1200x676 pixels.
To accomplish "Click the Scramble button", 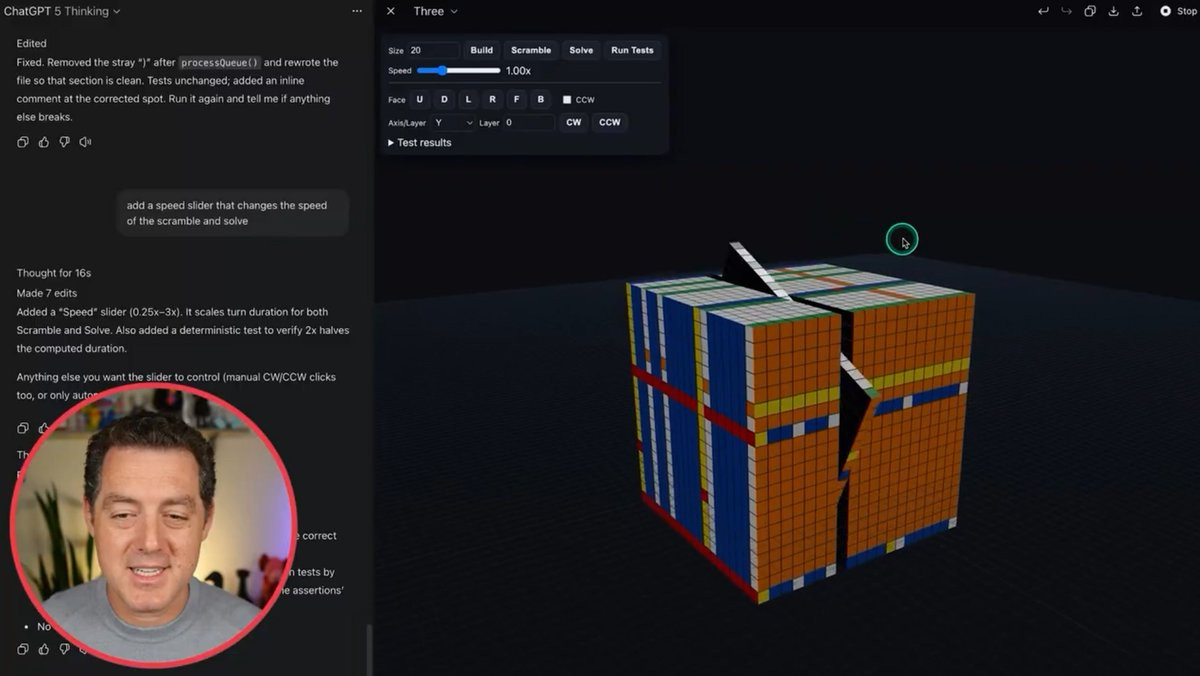I will [x=531, y=50].
